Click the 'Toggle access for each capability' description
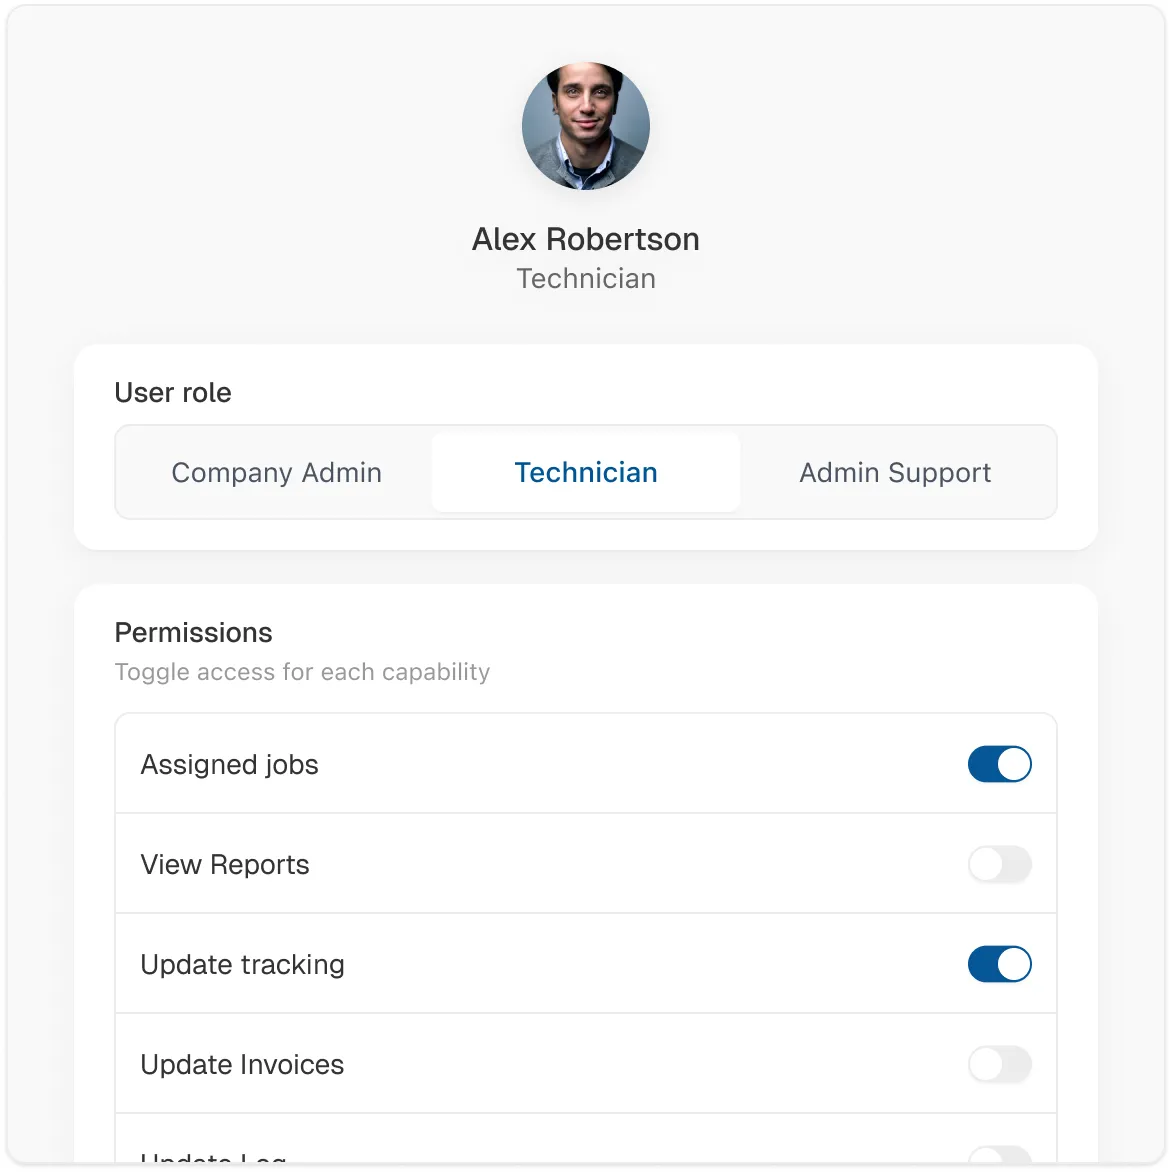 pyautogui.click(x=302, y=672)
